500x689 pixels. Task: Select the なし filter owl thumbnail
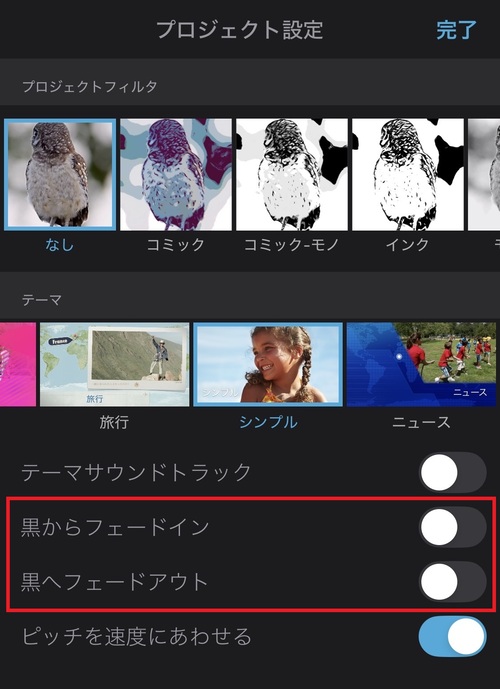[x=60, y=174]
